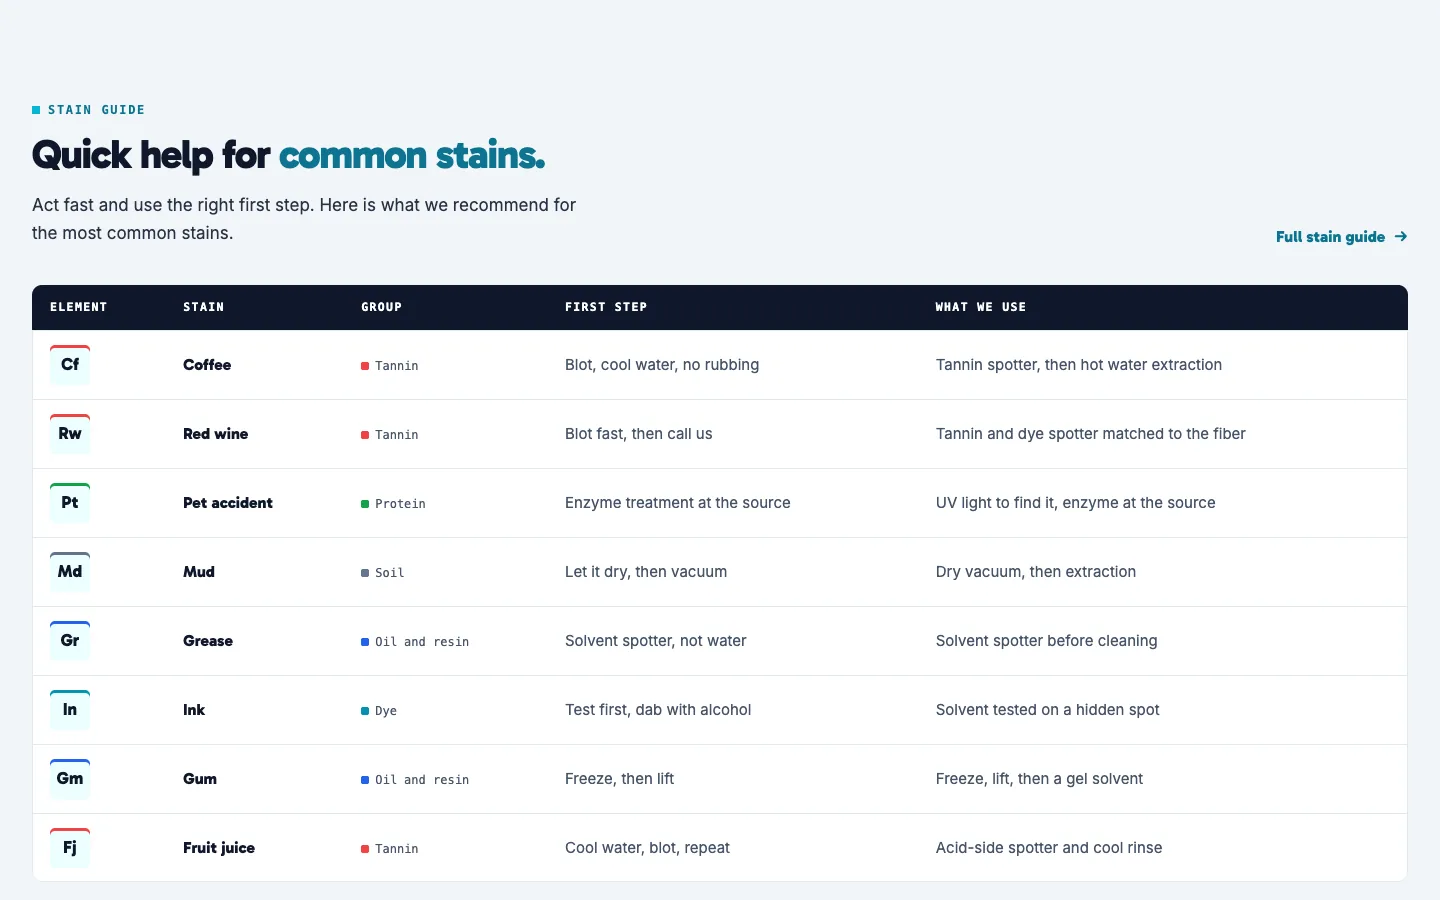Viewport: 1440px width, 900px height.
Task: Select the Fruit juice stain name
Action: tap(219, 848)
